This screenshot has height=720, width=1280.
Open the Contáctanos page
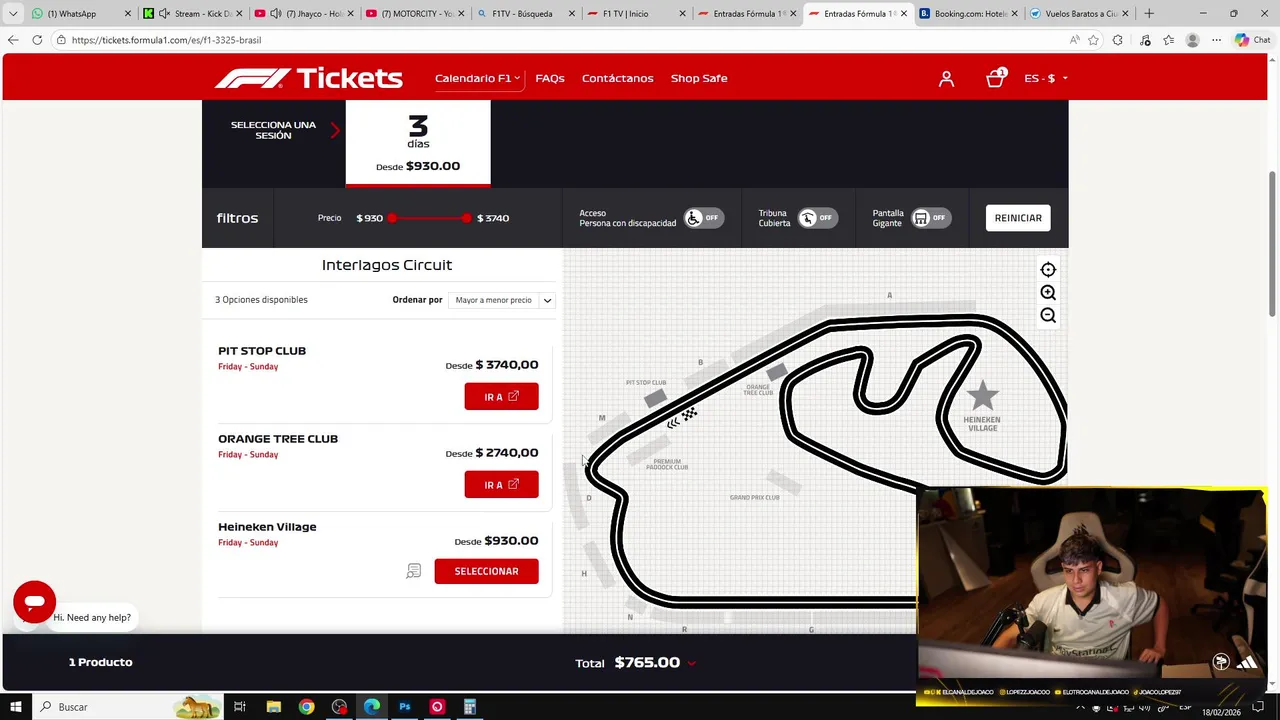point(618,78)
